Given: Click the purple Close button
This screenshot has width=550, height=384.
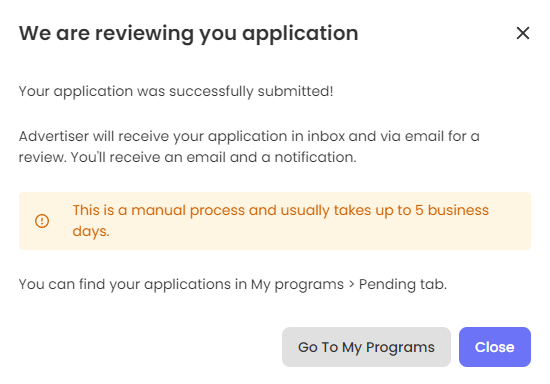Looking at the screenshot, I should pyautogui.click(x=495, y=347).
